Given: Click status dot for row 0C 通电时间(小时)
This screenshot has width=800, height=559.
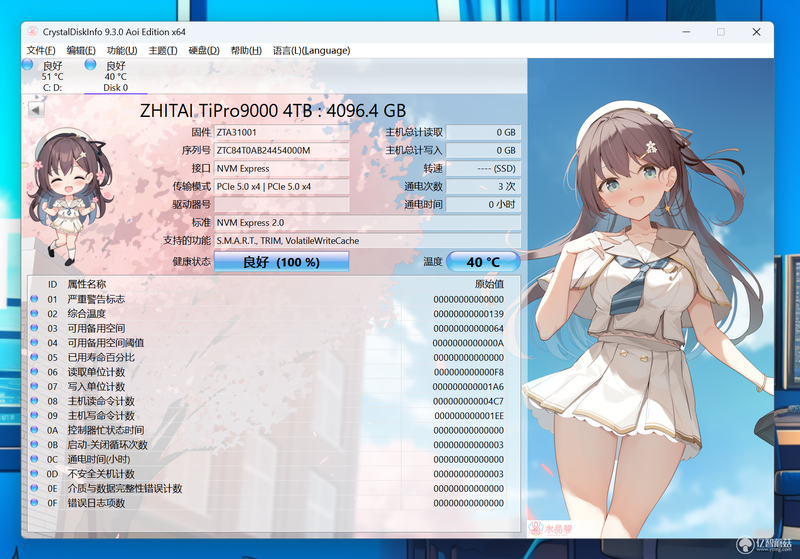Looking at the screenshot, I should 34,459.
